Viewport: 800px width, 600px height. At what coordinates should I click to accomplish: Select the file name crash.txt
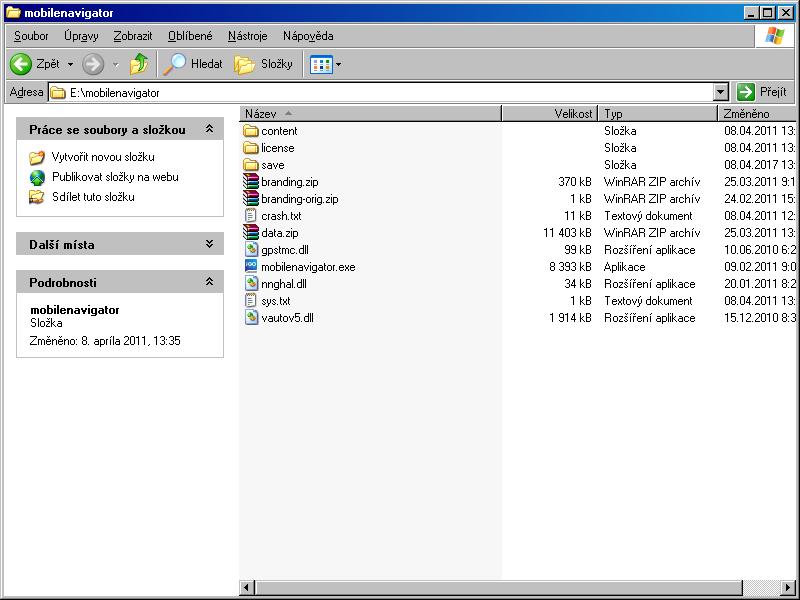tap(281, 216)
